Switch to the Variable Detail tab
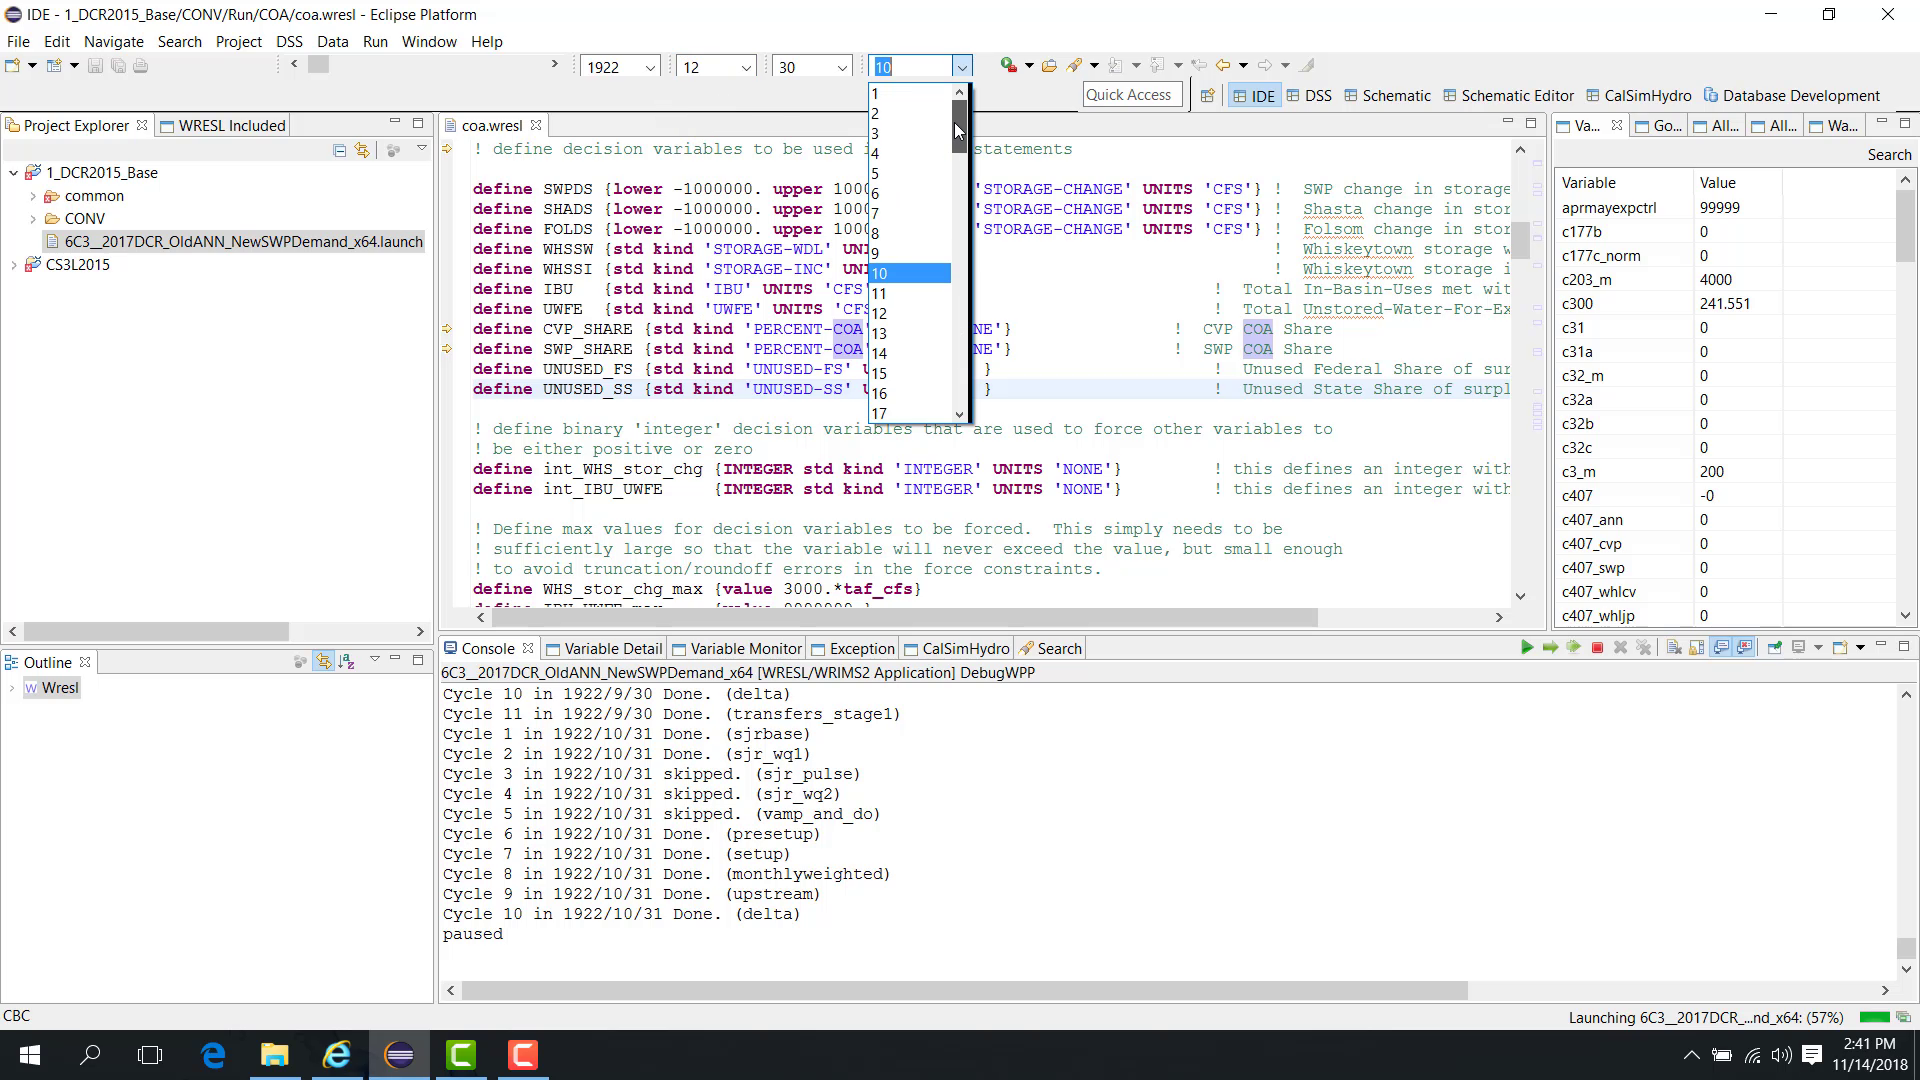Screen dimensions: 1920x1080 pyautogui.click(x=604, y=649)
